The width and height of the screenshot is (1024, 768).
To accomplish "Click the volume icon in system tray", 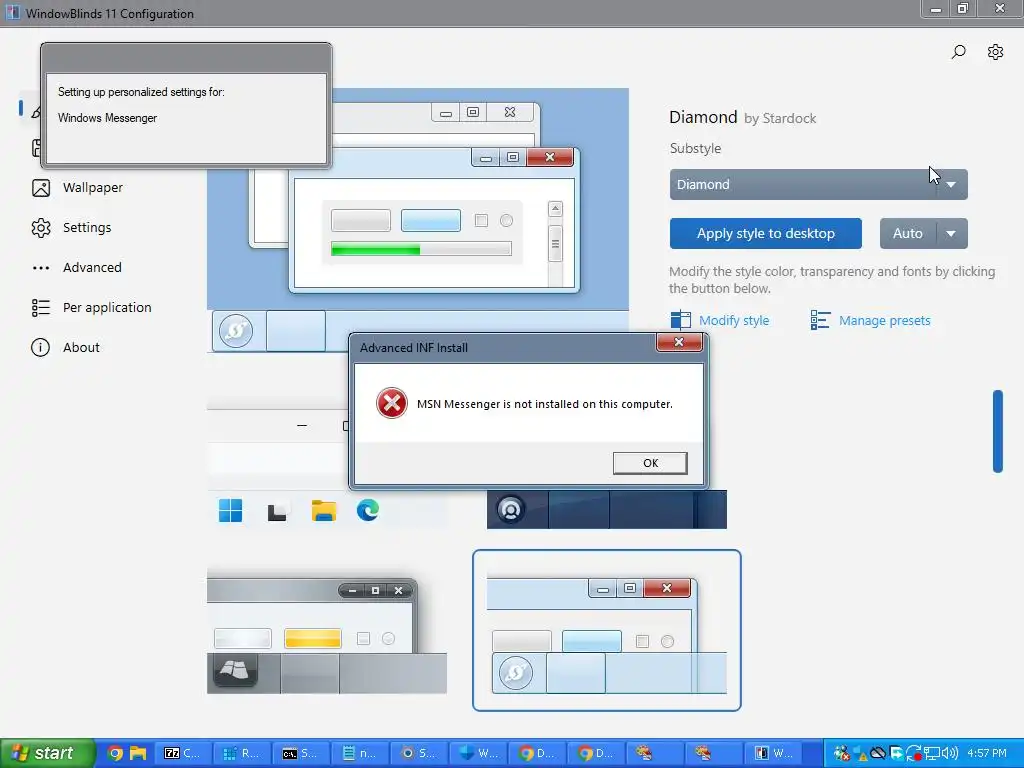I will (x=950, y=753).
